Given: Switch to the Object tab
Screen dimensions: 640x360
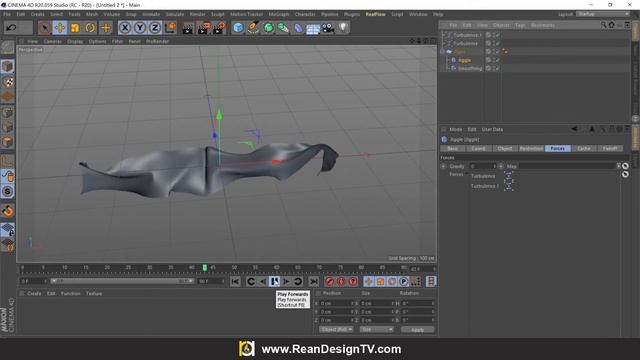Looking at the screenshot, I should pyautogui.click(x=505, y=149).
